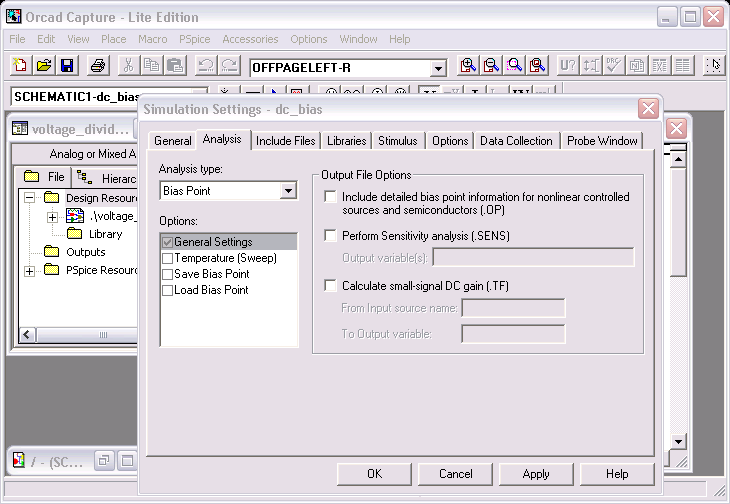Click the OK button
Viewport: 730px width, 504px height.
pos(374,474)
